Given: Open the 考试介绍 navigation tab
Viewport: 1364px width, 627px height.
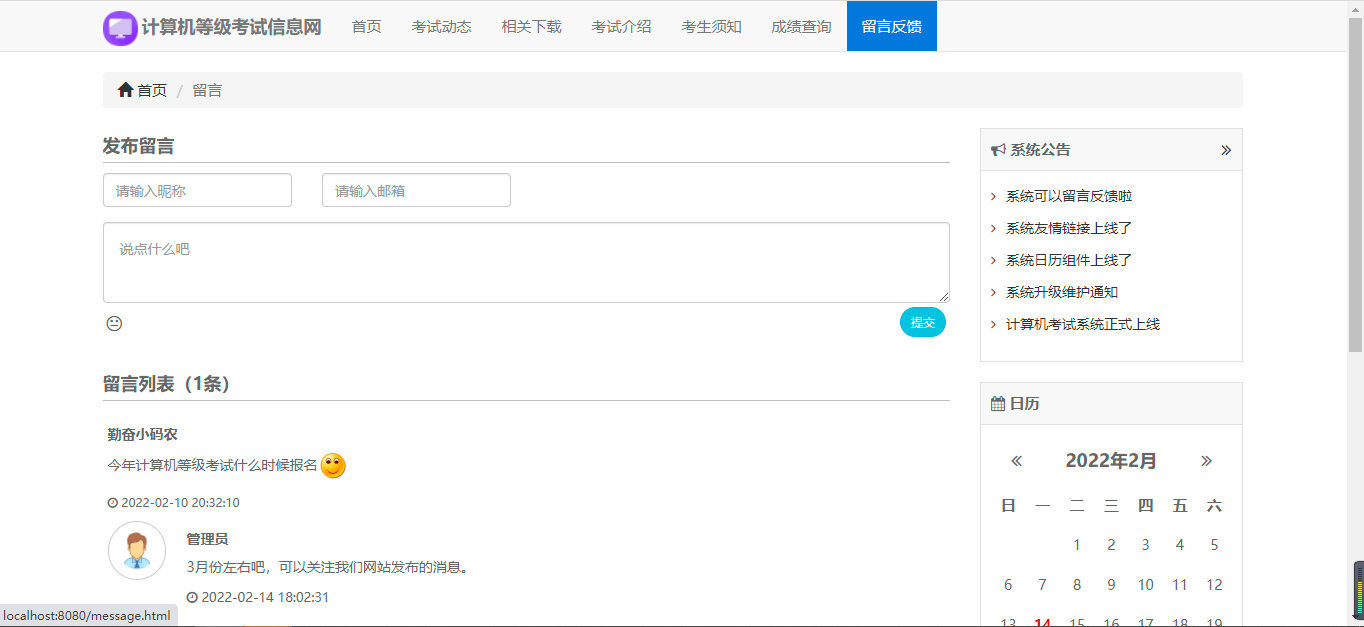Looking at the screenshot, I should pyautogui.click(x=622, y=26).
